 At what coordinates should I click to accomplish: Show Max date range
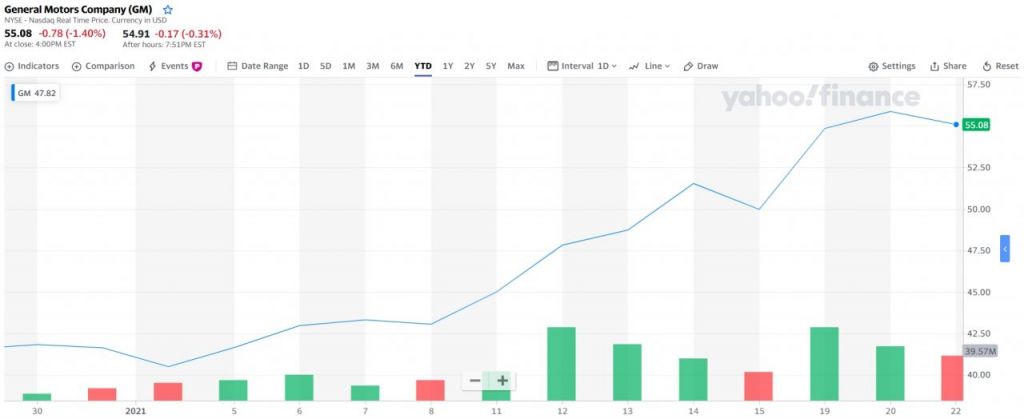pyautogui.click(x=516, y=66)
